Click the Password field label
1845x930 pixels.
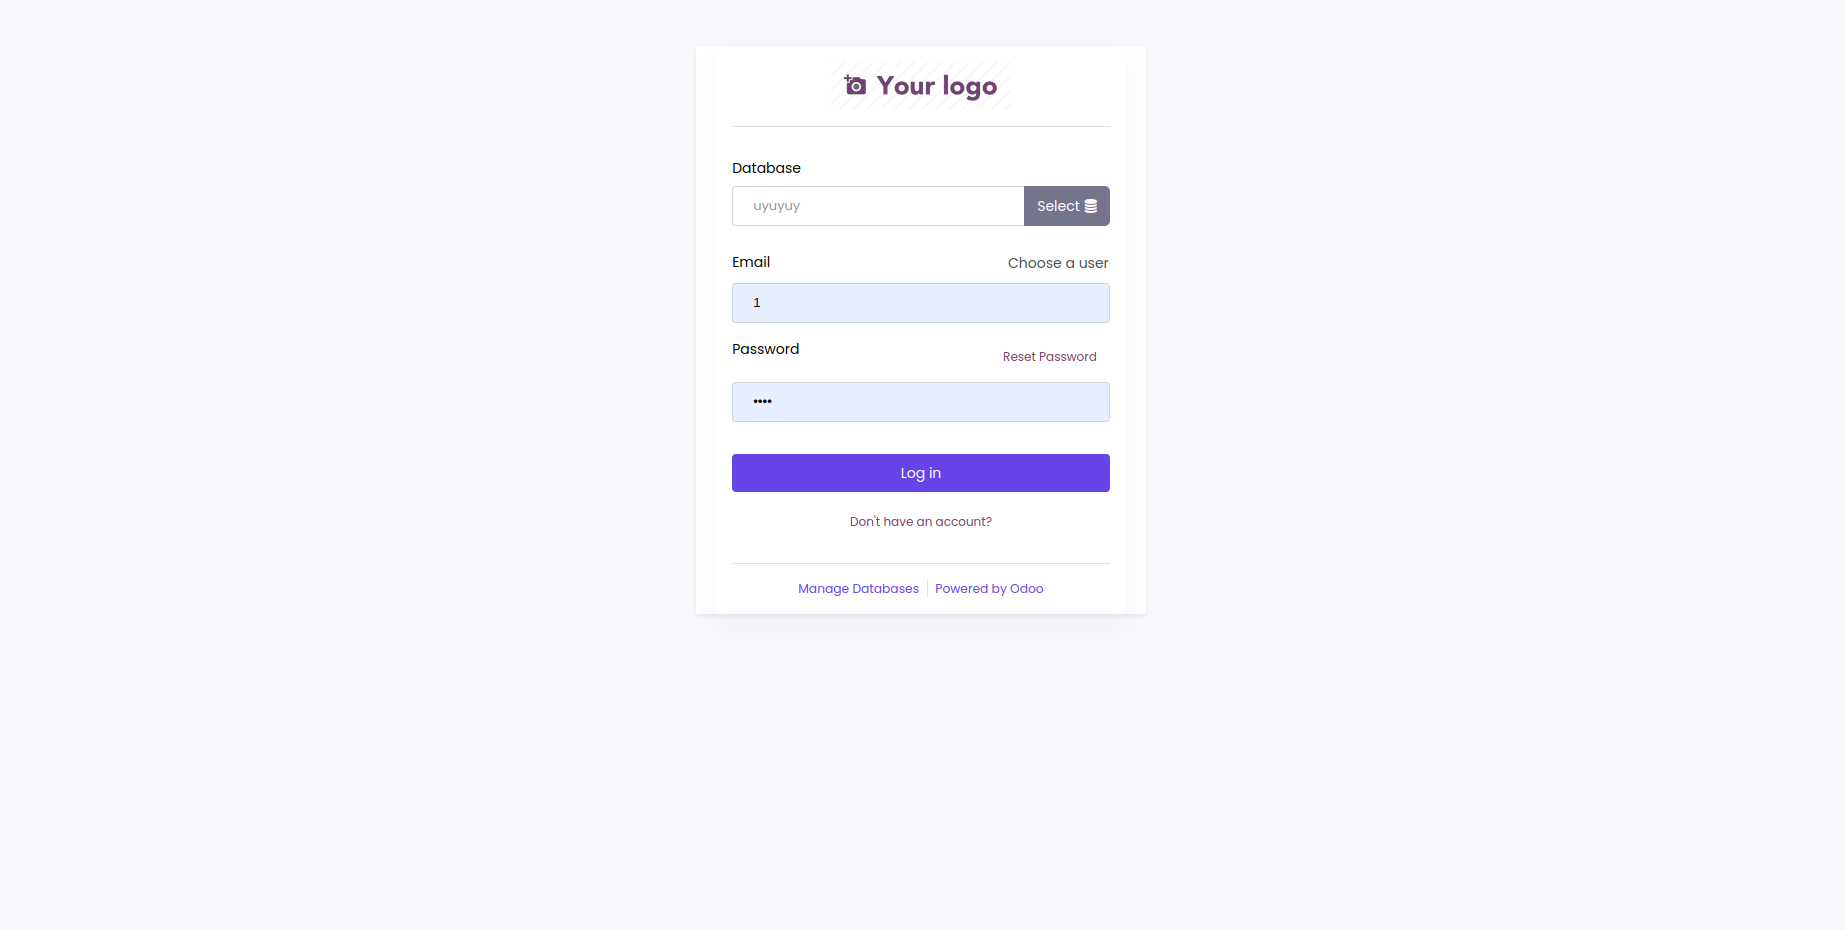tap(765, 349)
